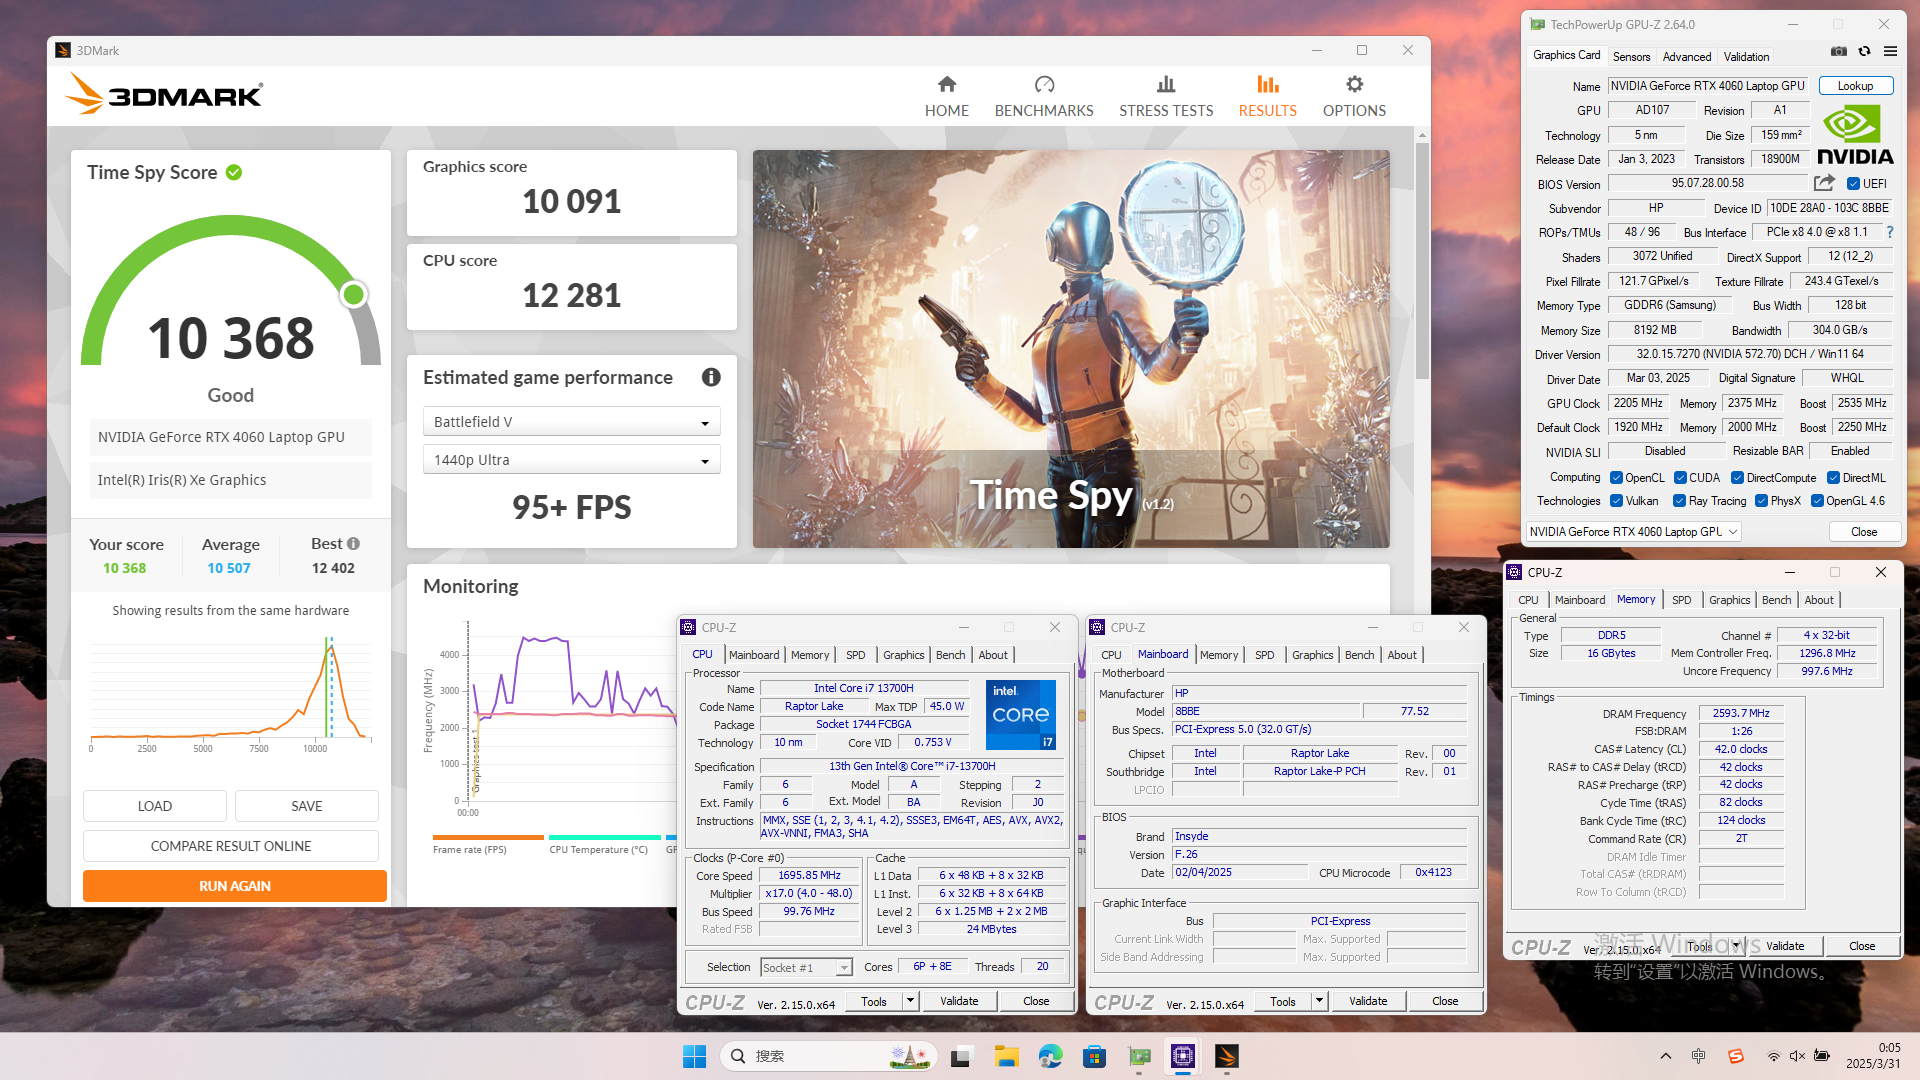Click the GPU-Z screenshot camera icon
1920x1080 pixels.
point(1838,51)
